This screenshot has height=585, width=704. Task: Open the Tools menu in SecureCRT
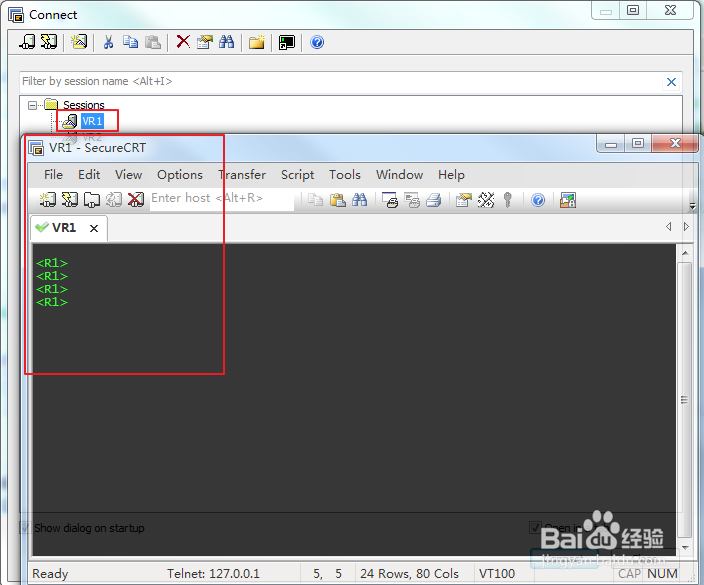pos(344,175)
